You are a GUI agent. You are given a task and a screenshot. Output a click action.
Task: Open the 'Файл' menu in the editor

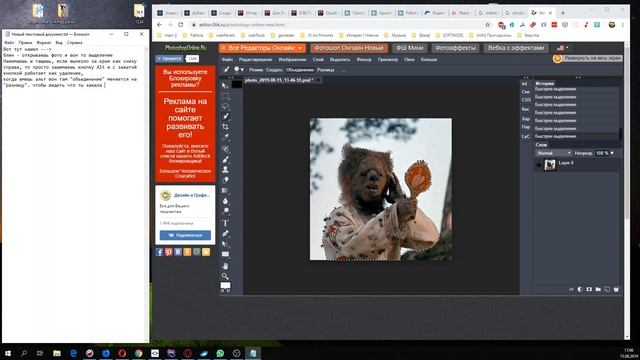(x=227, y=60)
